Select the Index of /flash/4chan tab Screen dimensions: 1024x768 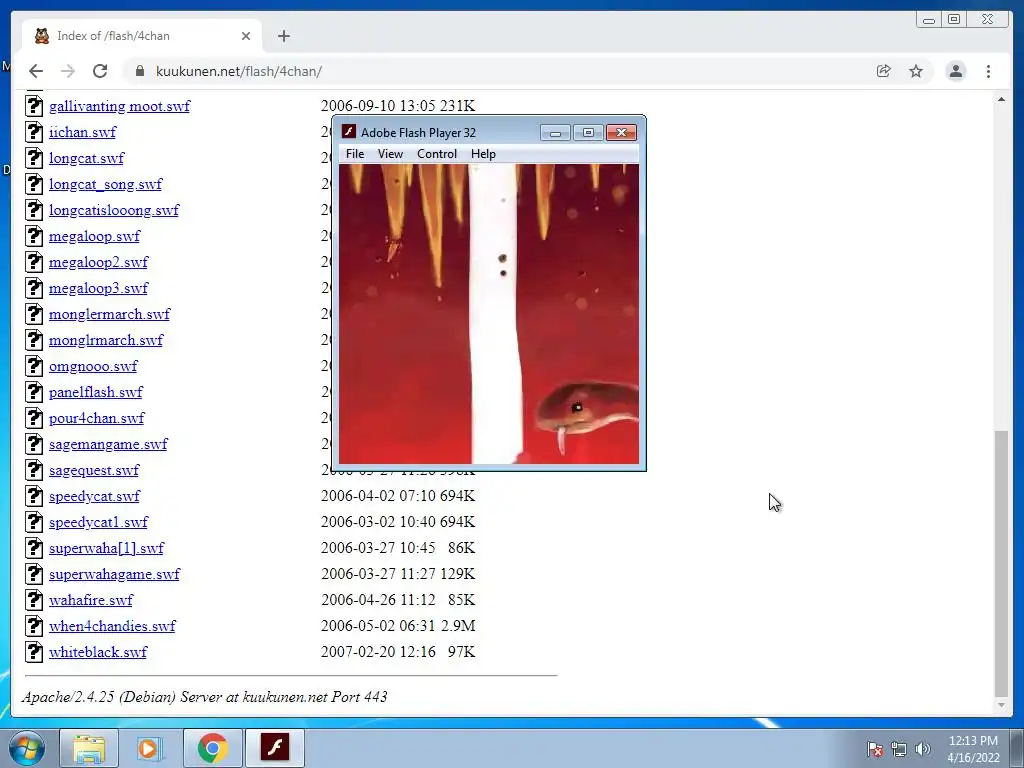(x=142, y=36)
